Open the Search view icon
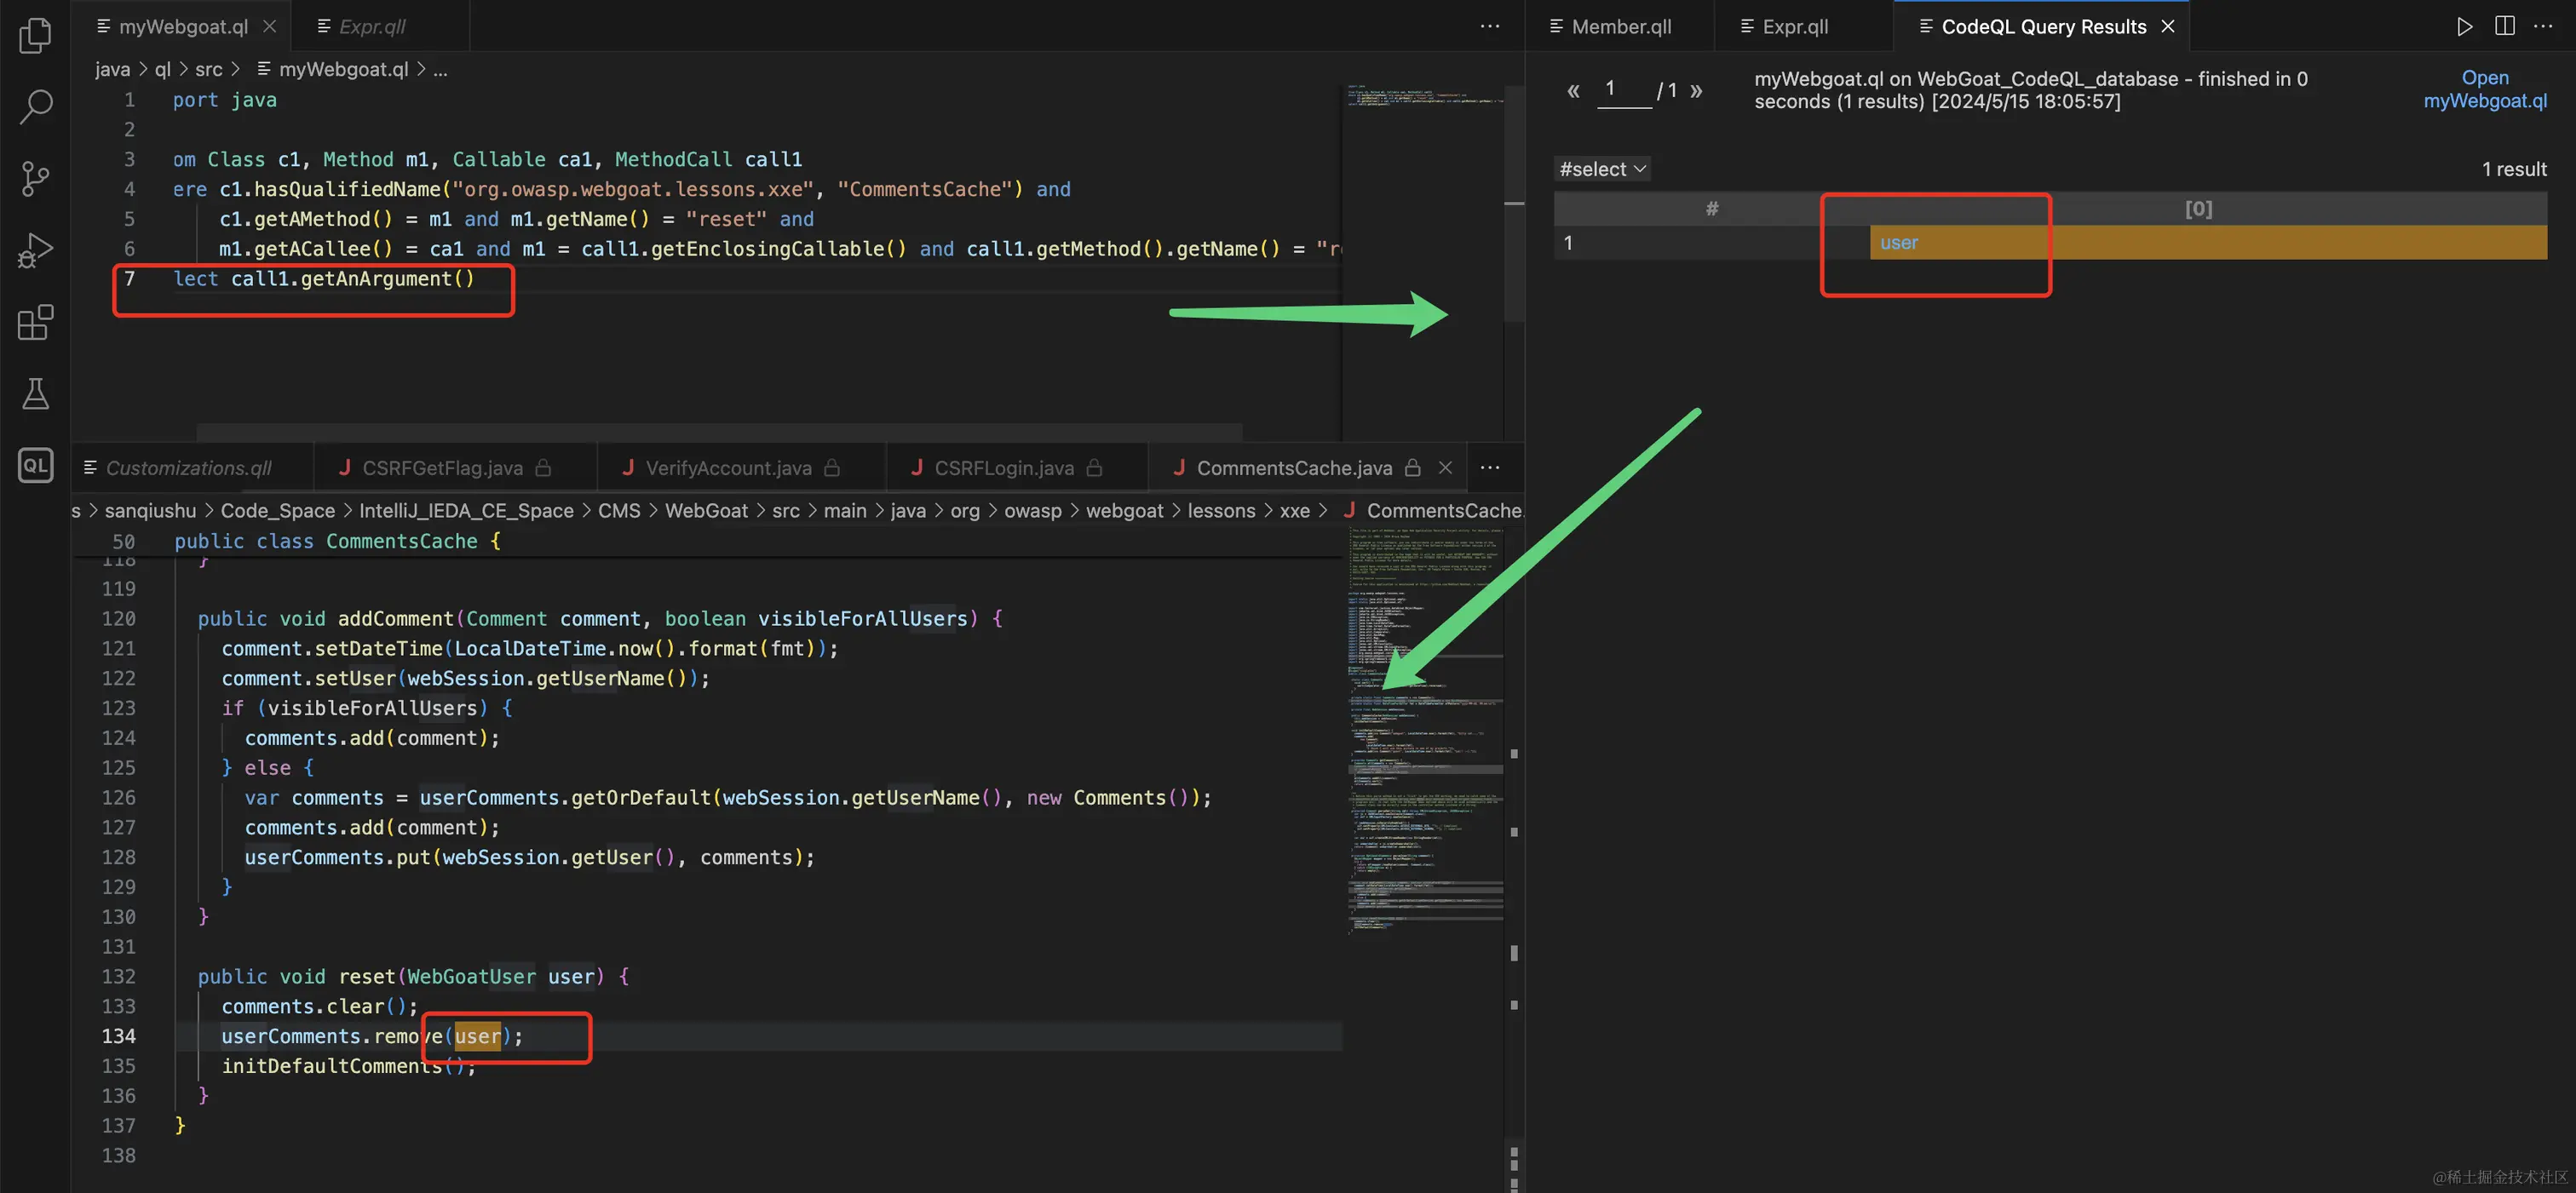The height and width of the screenshot is (1193, 2576). (x=36, y=107)
